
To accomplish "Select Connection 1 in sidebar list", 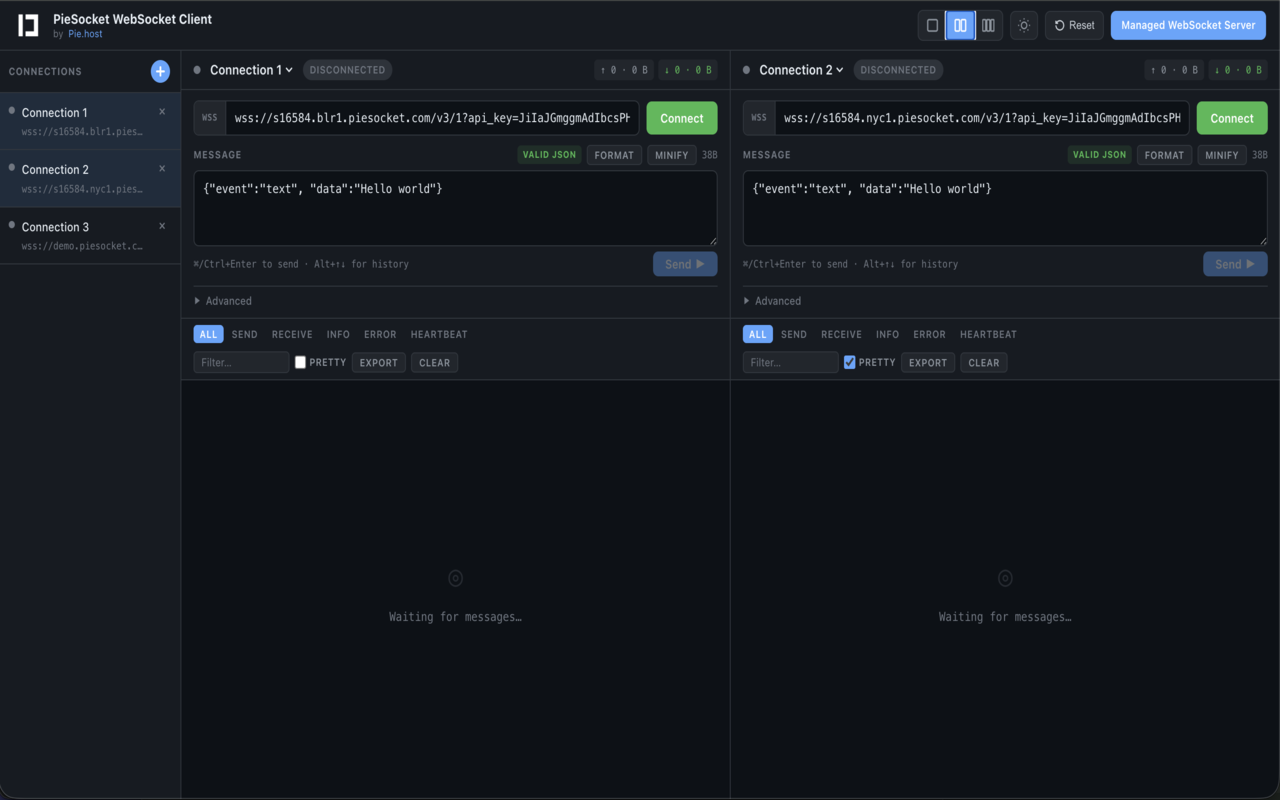I will tap(90, 121).
